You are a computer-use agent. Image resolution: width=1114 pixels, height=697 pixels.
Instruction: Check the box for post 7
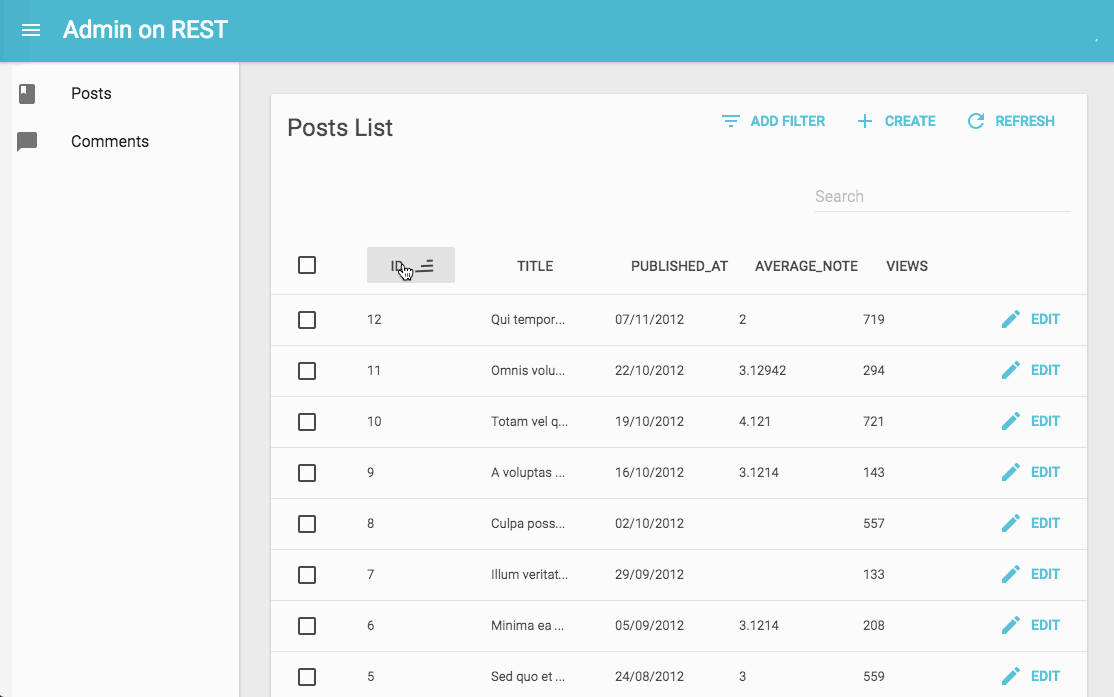click(x=307, y=575)
